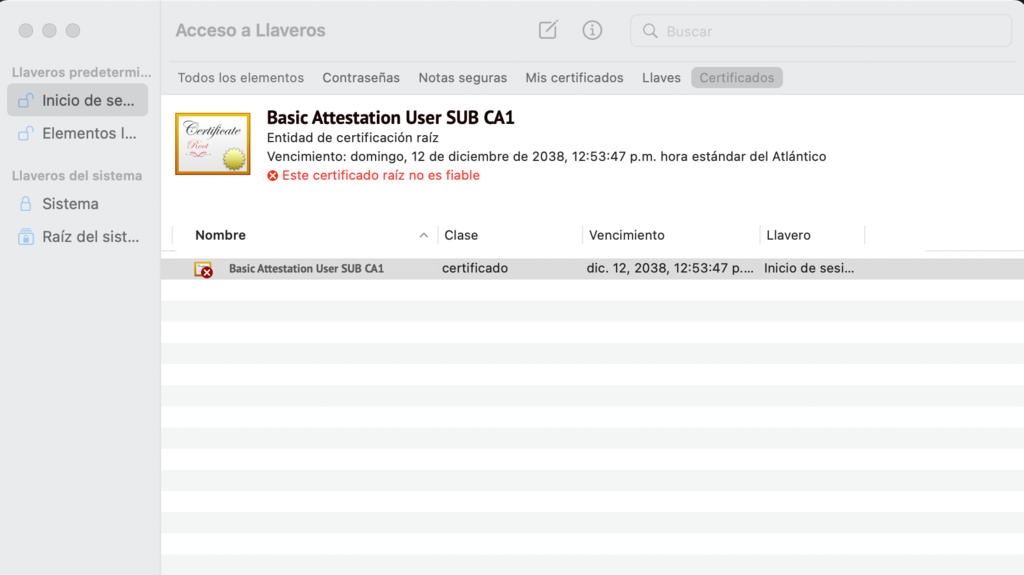Click the large Certificate Root thumbnail
This screenshot has height=575, width=1024.
(x=213, y=144)
